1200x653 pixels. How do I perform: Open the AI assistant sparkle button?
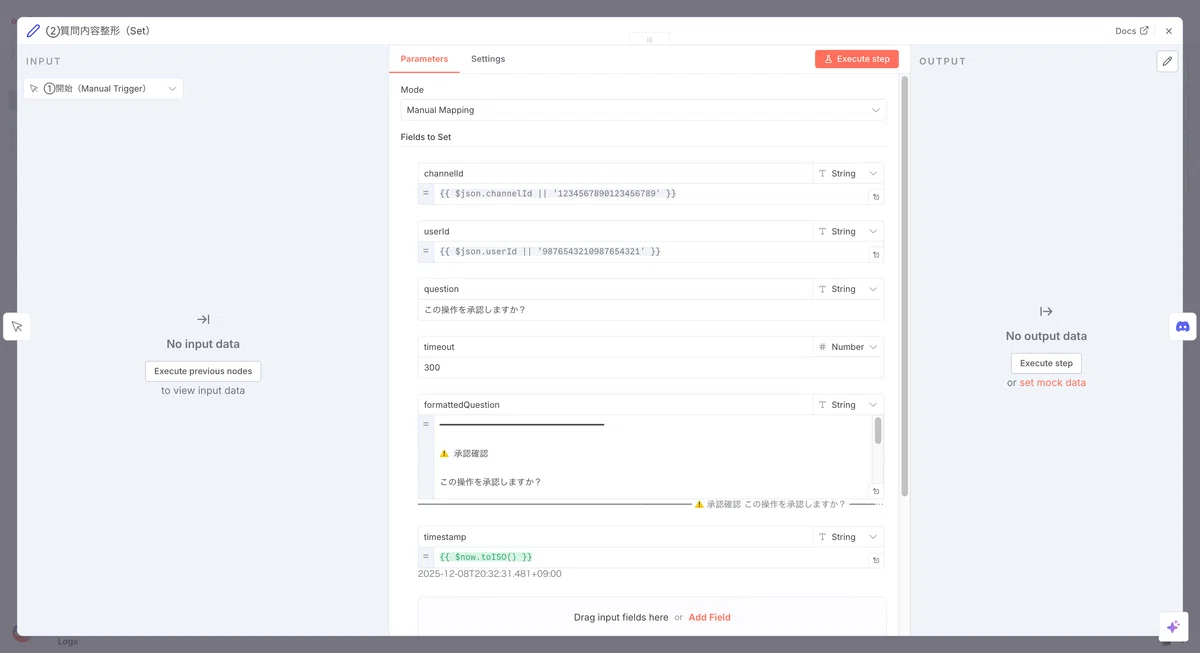point(1173,626)
